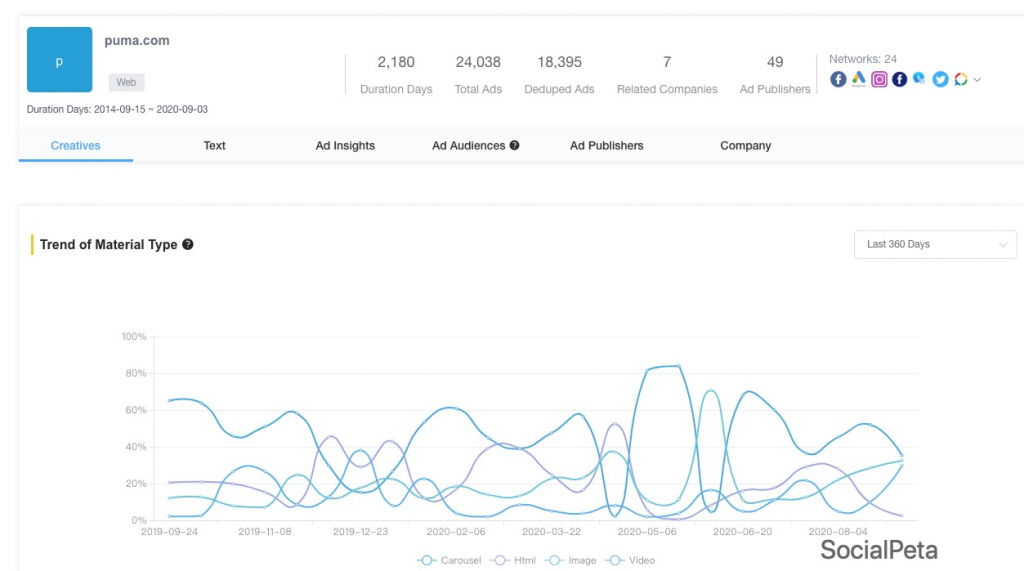Click the Messenger network icon
Screen dimensions: 1024x571
click(920, 79)
